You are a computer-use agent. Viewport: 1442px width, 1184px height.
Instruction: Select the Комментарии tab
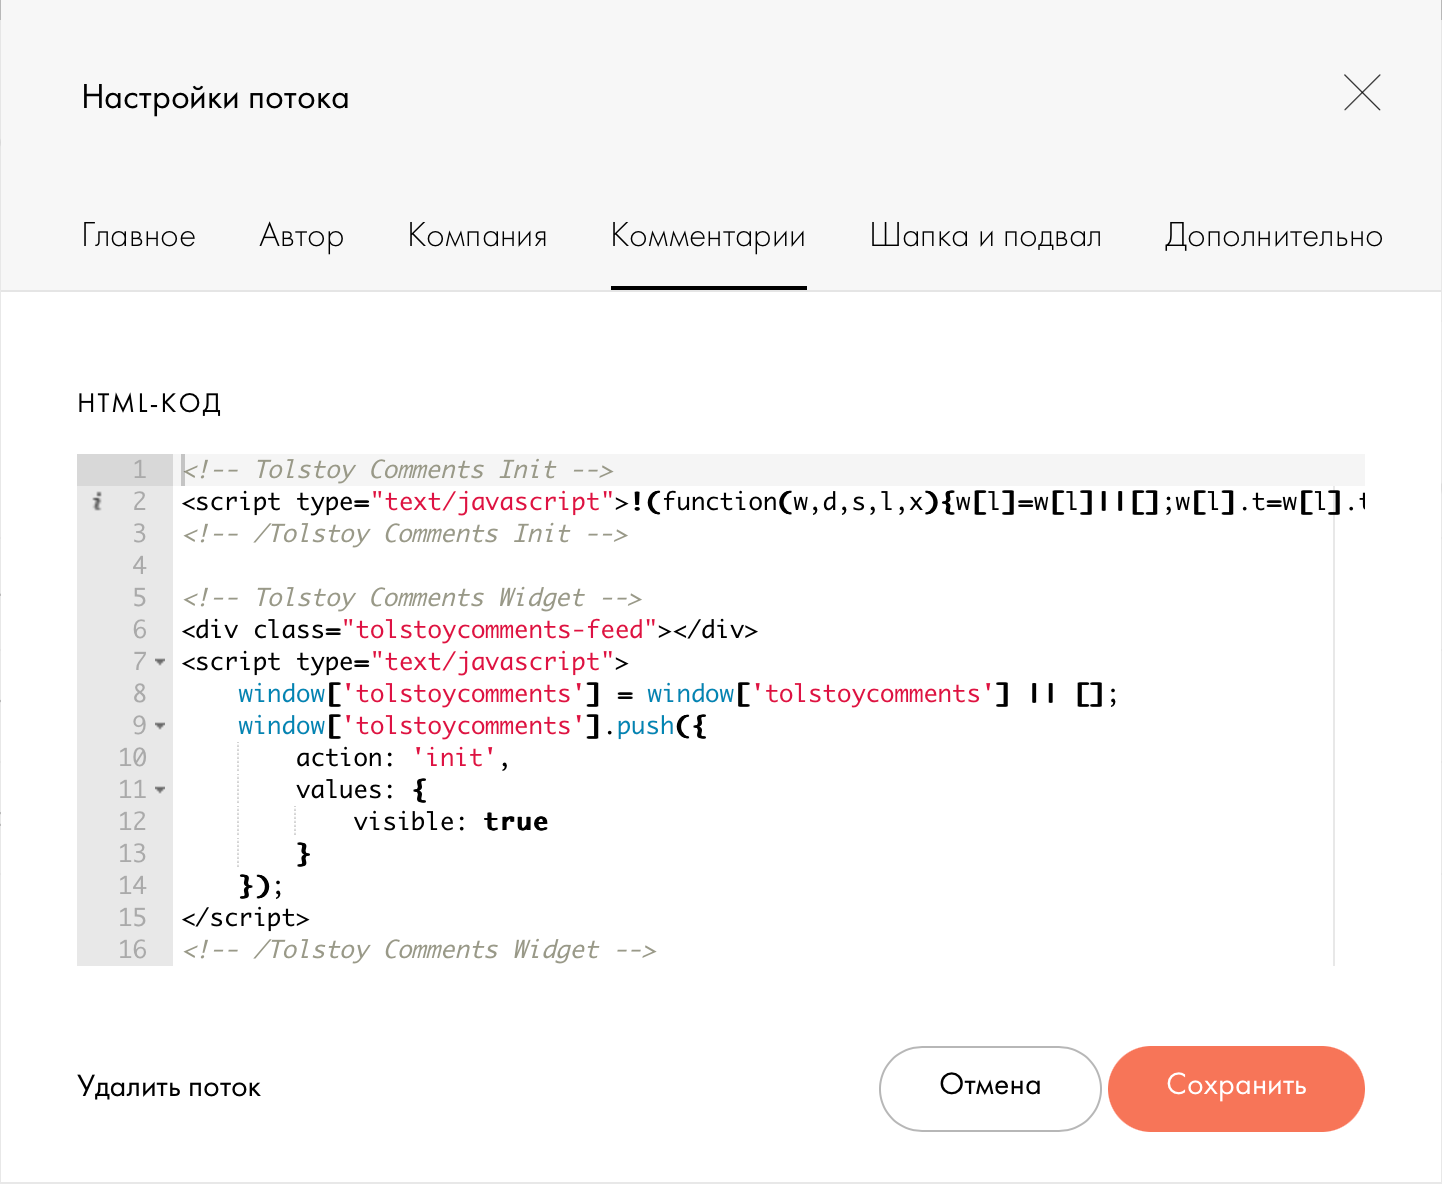(708, 236)
